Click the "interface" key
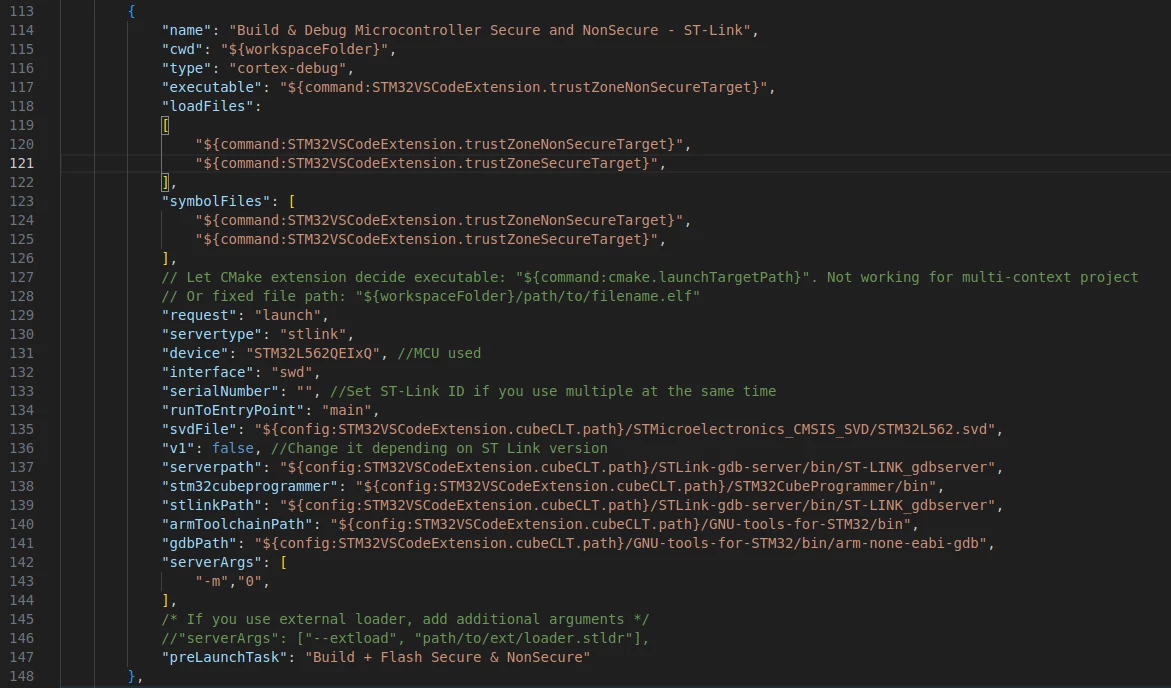1171x688 pixels. [x=208, y=373]
